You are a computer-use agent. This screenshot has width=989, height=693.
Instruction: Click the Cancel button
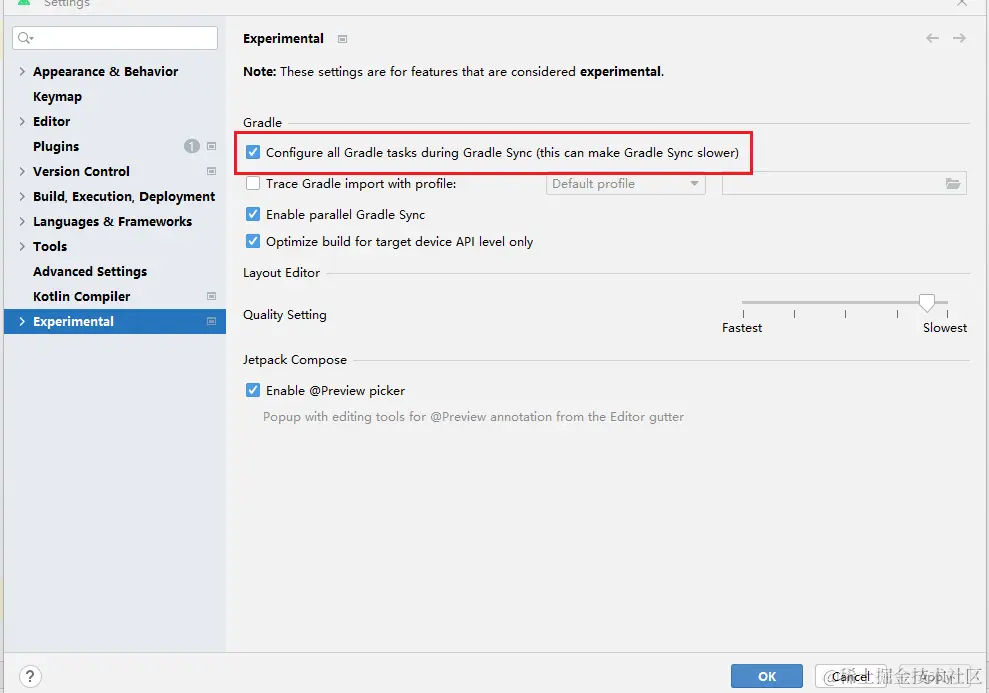(x=850, y=676)
